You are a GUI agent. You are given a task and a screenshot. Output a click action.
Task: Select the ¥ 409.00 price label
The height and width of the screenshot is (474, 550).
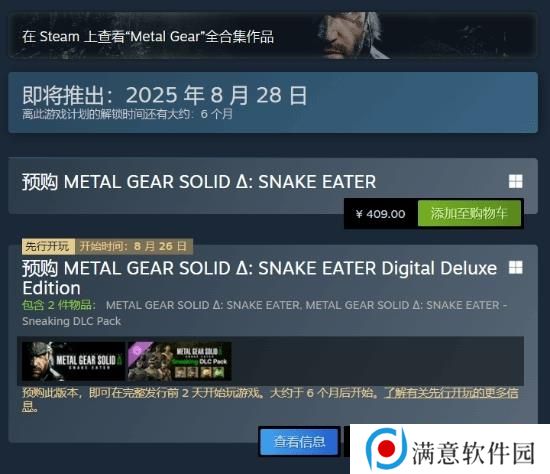381,214
